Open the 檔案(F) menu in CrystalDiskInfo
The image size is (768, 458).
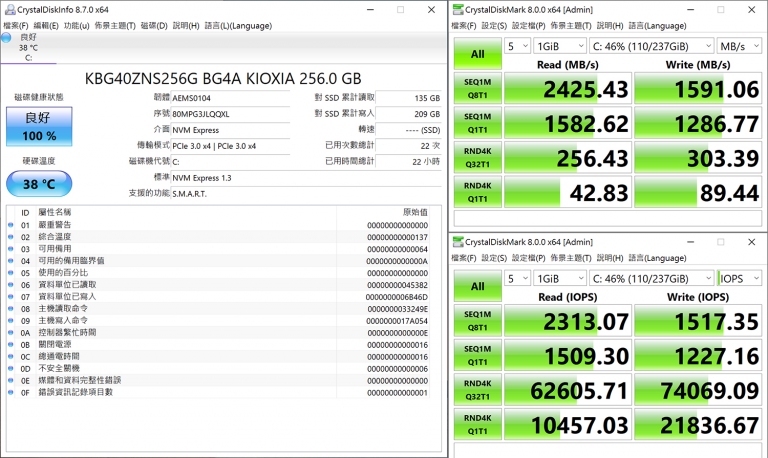[16, 25]
